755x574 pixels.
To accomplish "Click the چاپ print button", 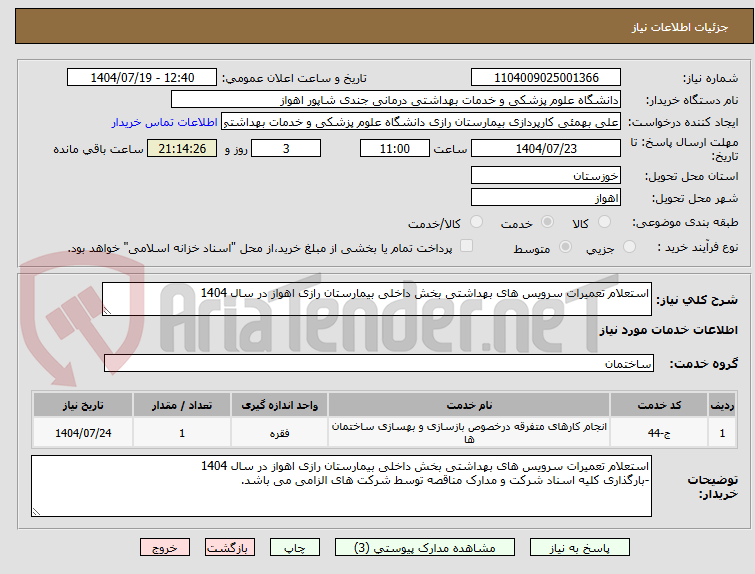I will point(295,548).
